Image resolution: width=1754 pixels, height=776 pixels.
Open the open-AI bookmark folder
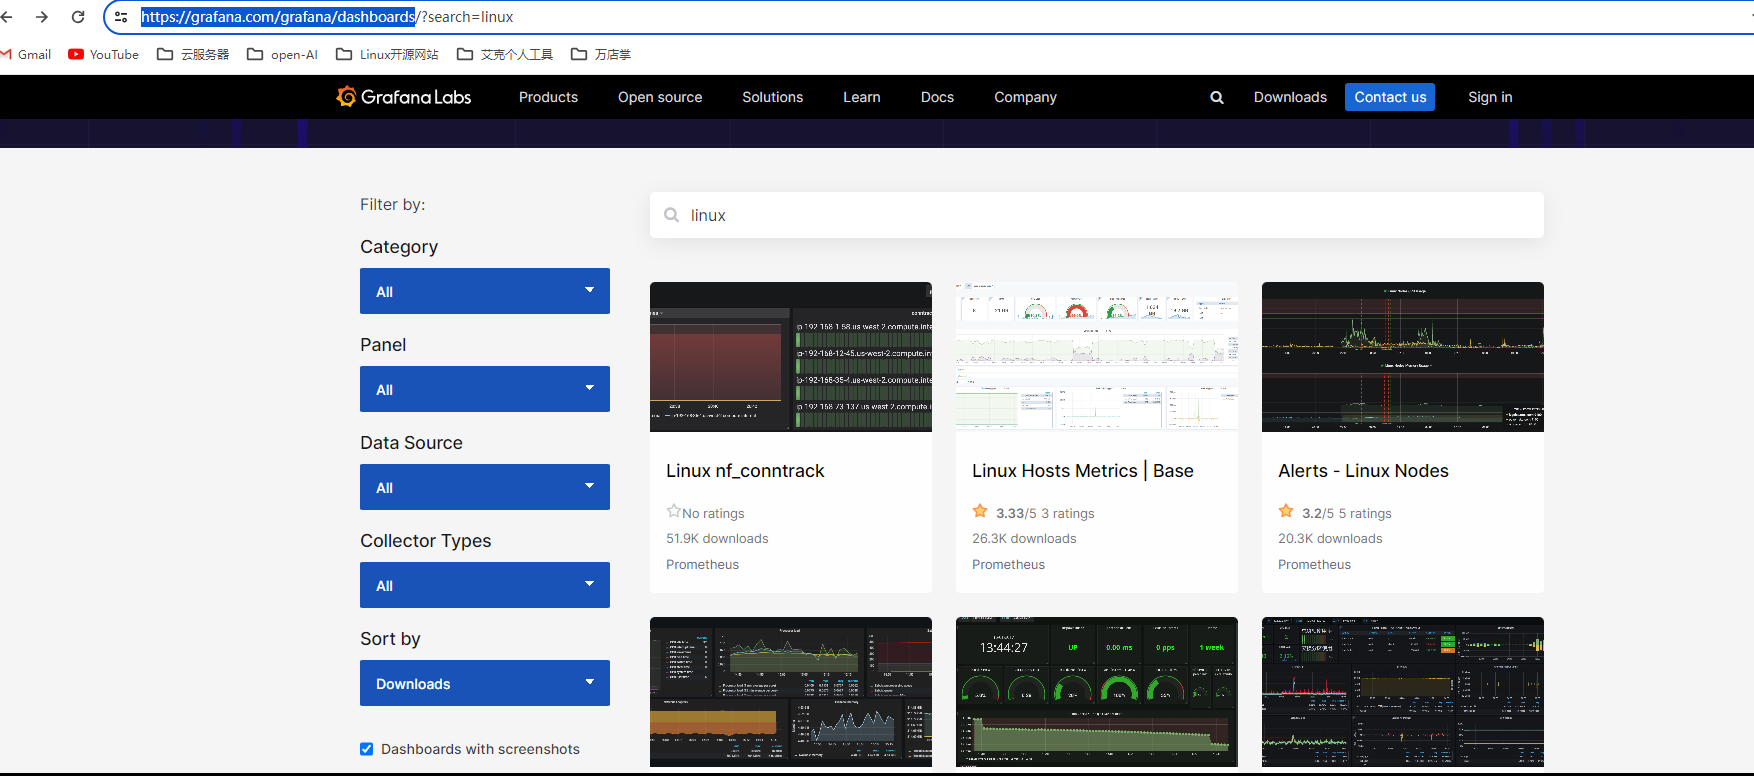click(282, 54)
